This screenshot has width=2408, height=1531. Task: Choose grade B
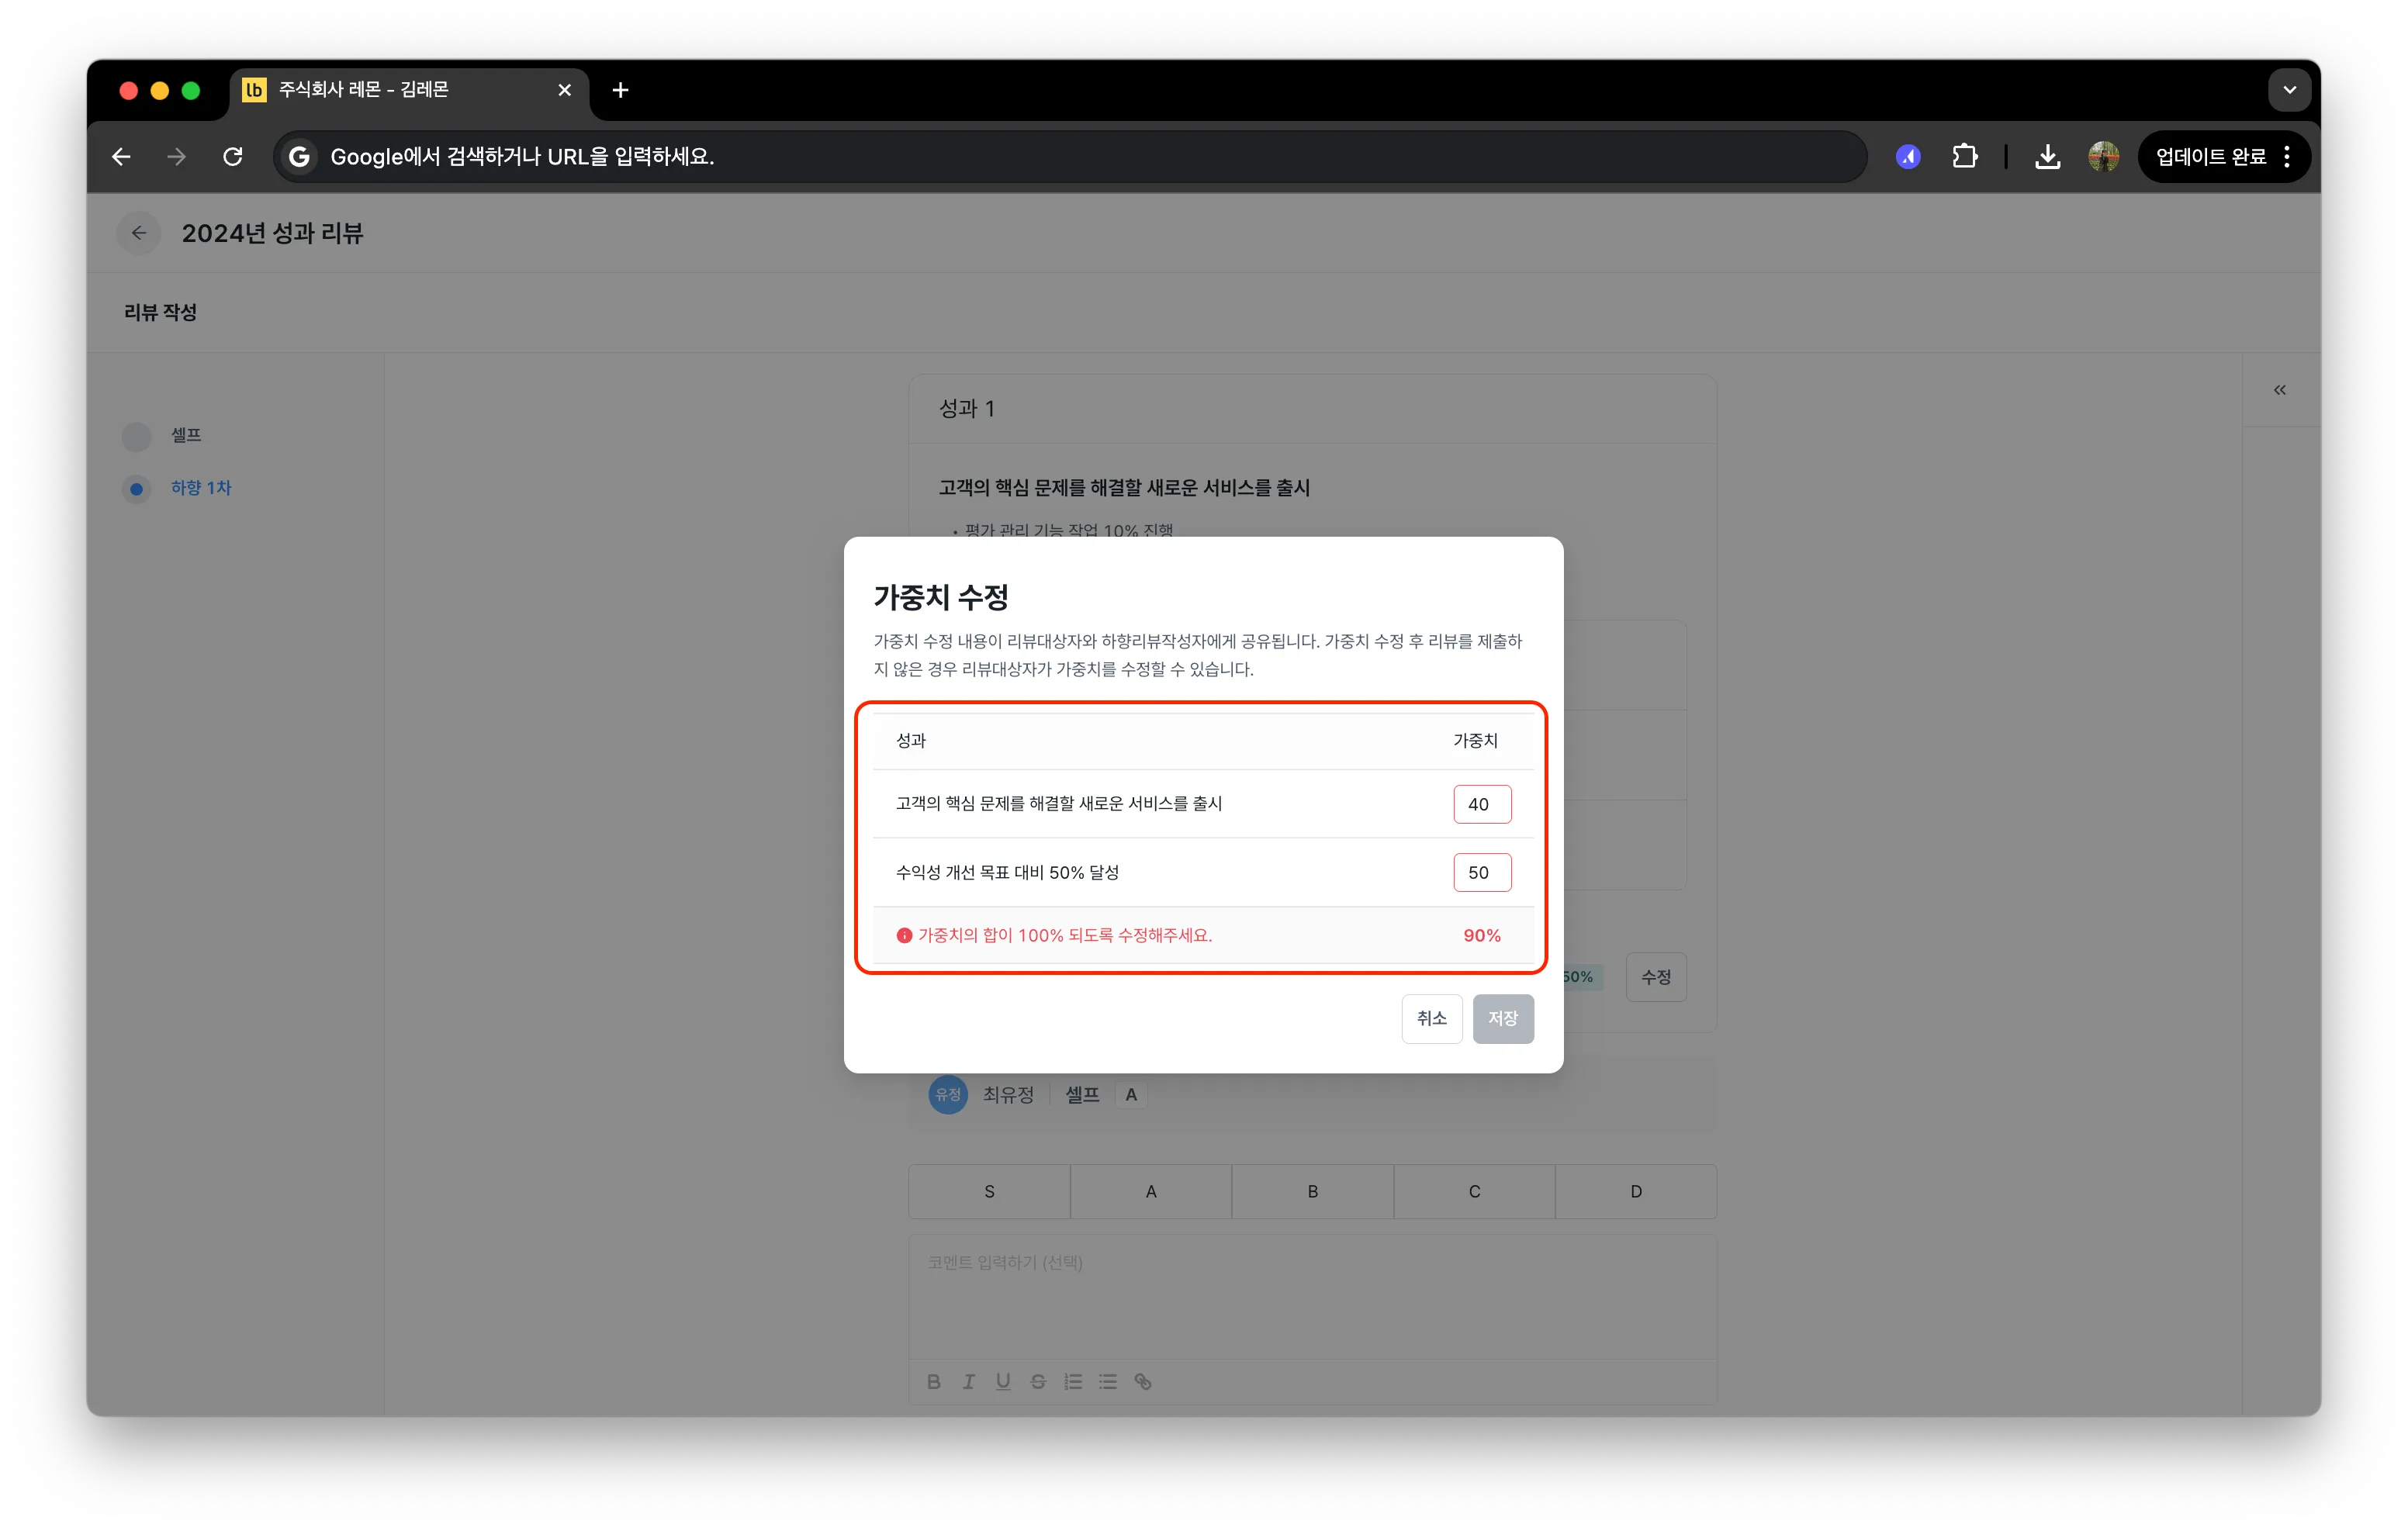point(1313,1191)
